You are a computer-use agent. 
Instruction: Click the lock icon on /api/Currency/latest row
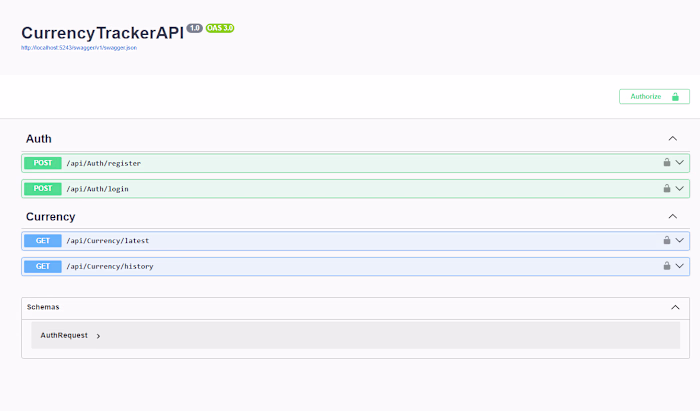click(667, 240)
